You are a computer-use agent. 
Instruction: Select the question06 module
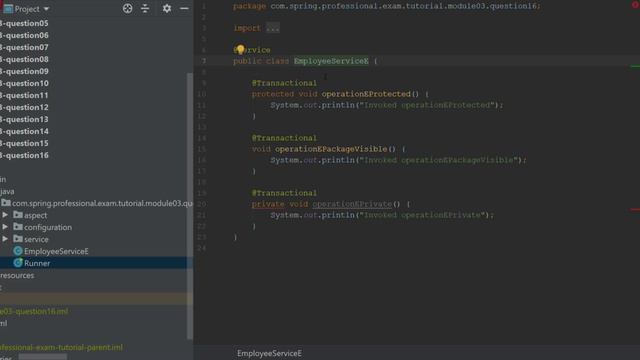24,36
